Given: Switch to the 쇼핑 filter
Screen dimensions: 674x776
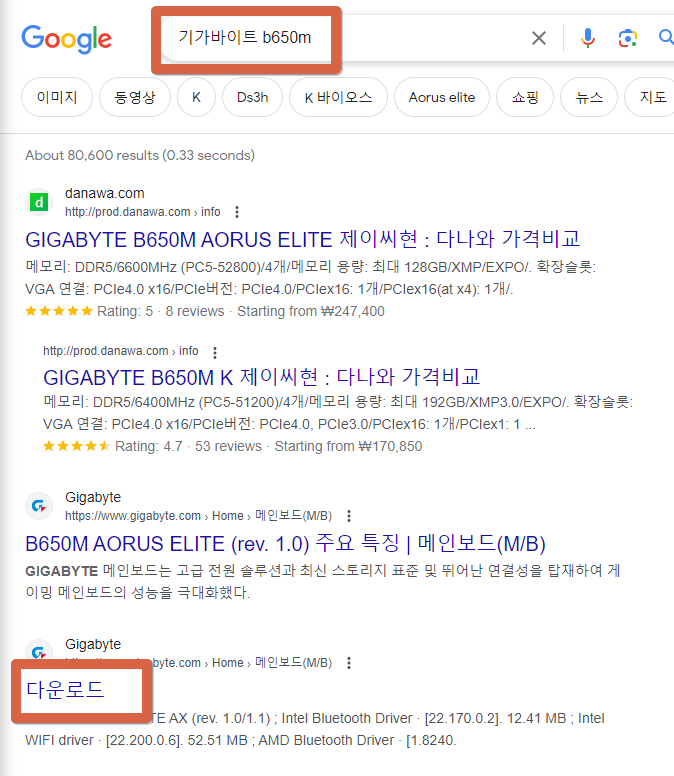Looking at the screenshot, I should pos(525,97).
